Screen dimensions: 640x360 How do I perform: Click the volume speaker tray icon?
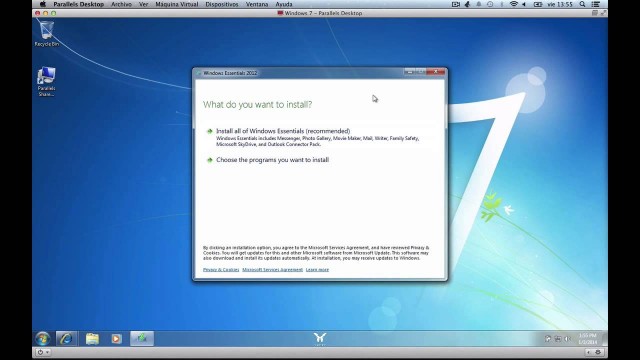pos(567,338)
